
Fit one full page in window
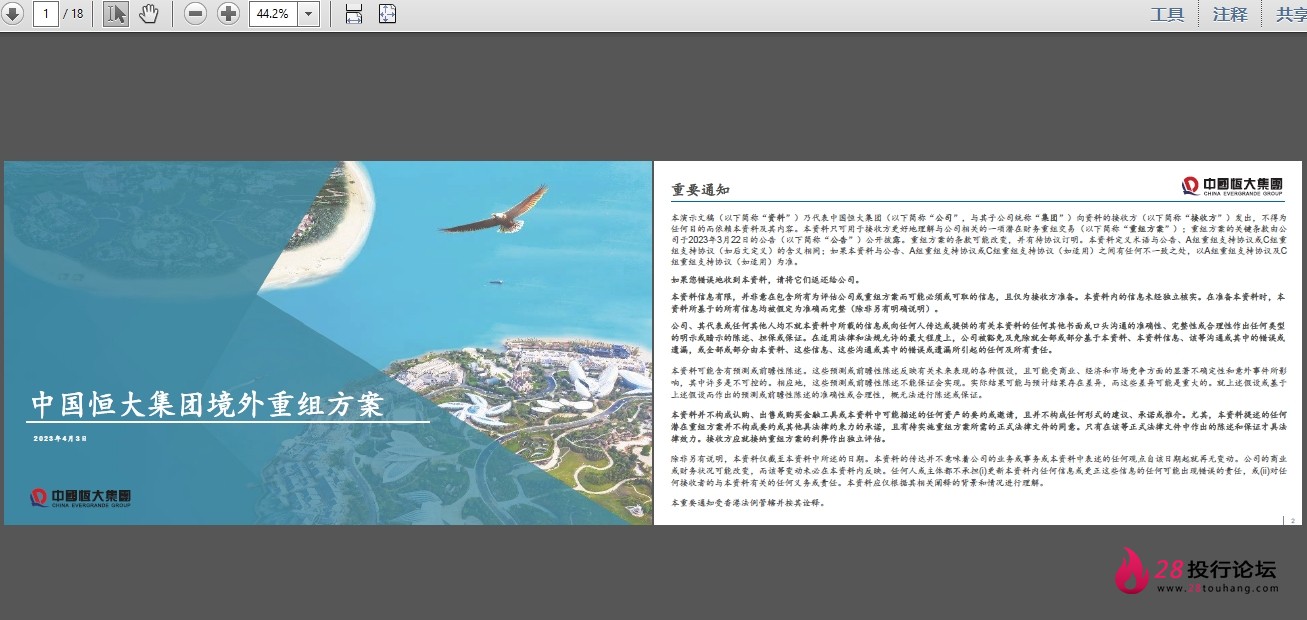pos(387,14)
